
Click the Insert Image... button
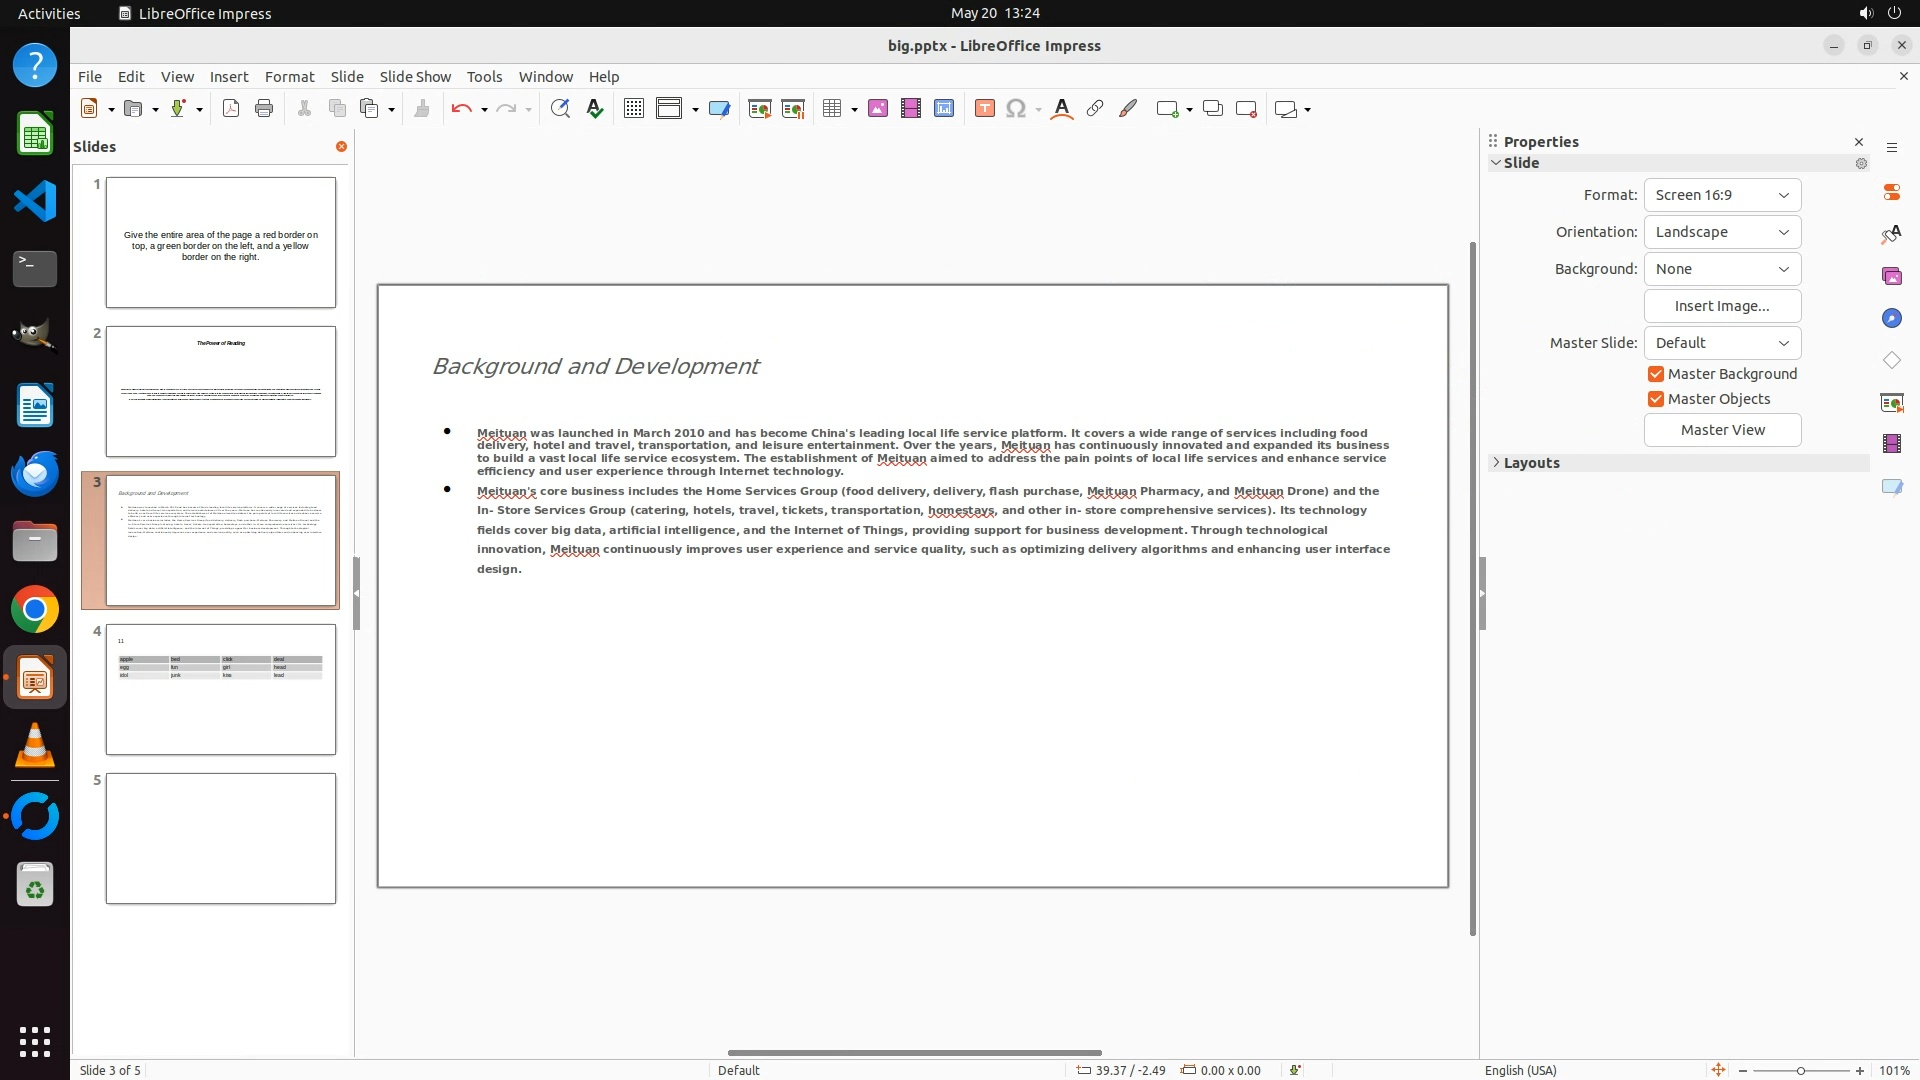click(1722, 306)
